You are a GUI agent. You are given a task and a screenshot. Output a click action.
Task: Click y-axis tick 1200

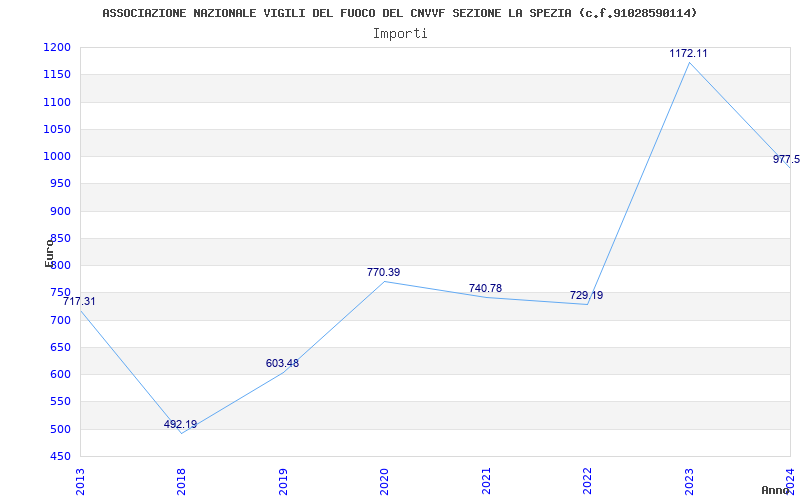[57, 48]
